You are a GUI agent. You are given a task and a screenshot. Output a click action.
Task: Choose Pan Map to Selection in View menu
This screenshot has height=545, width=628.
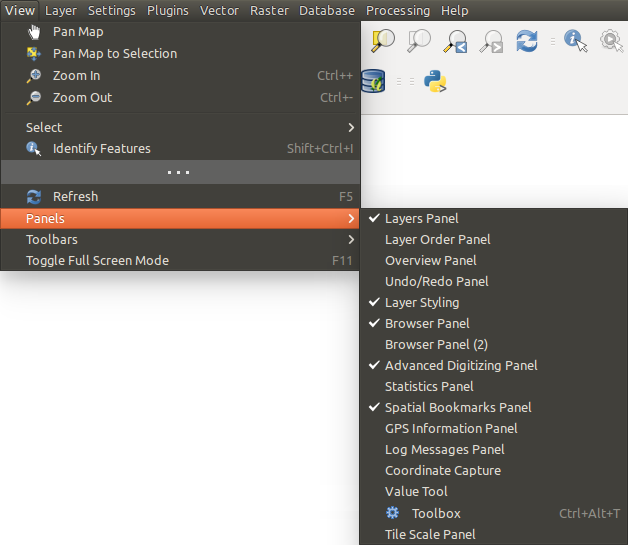114,53
